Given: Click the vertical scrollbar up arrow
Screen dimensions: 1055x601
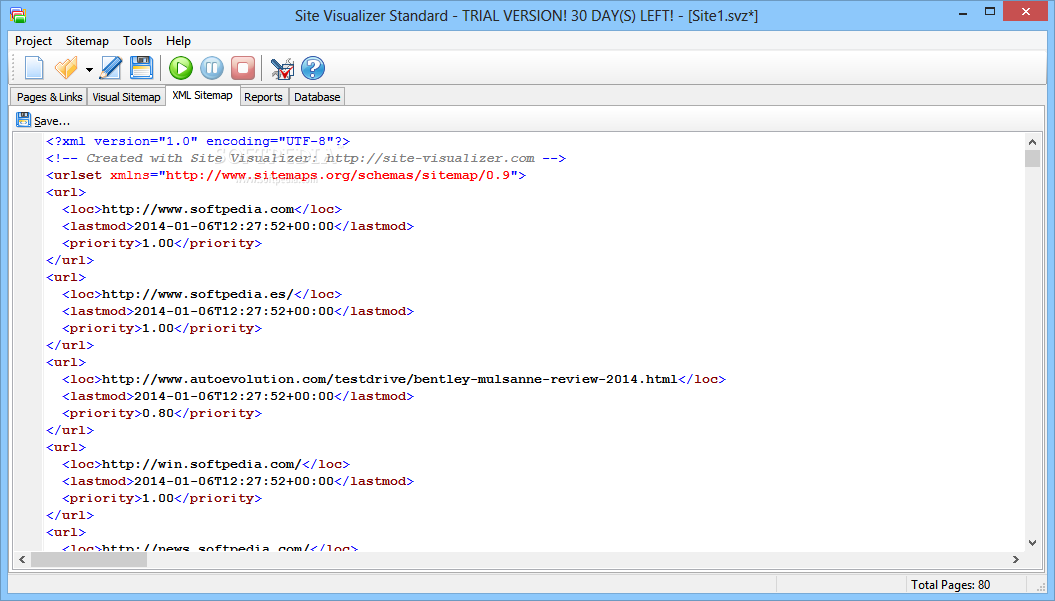Looking at the screenshot, I should pyautogui.click(x=1032, y=141).
